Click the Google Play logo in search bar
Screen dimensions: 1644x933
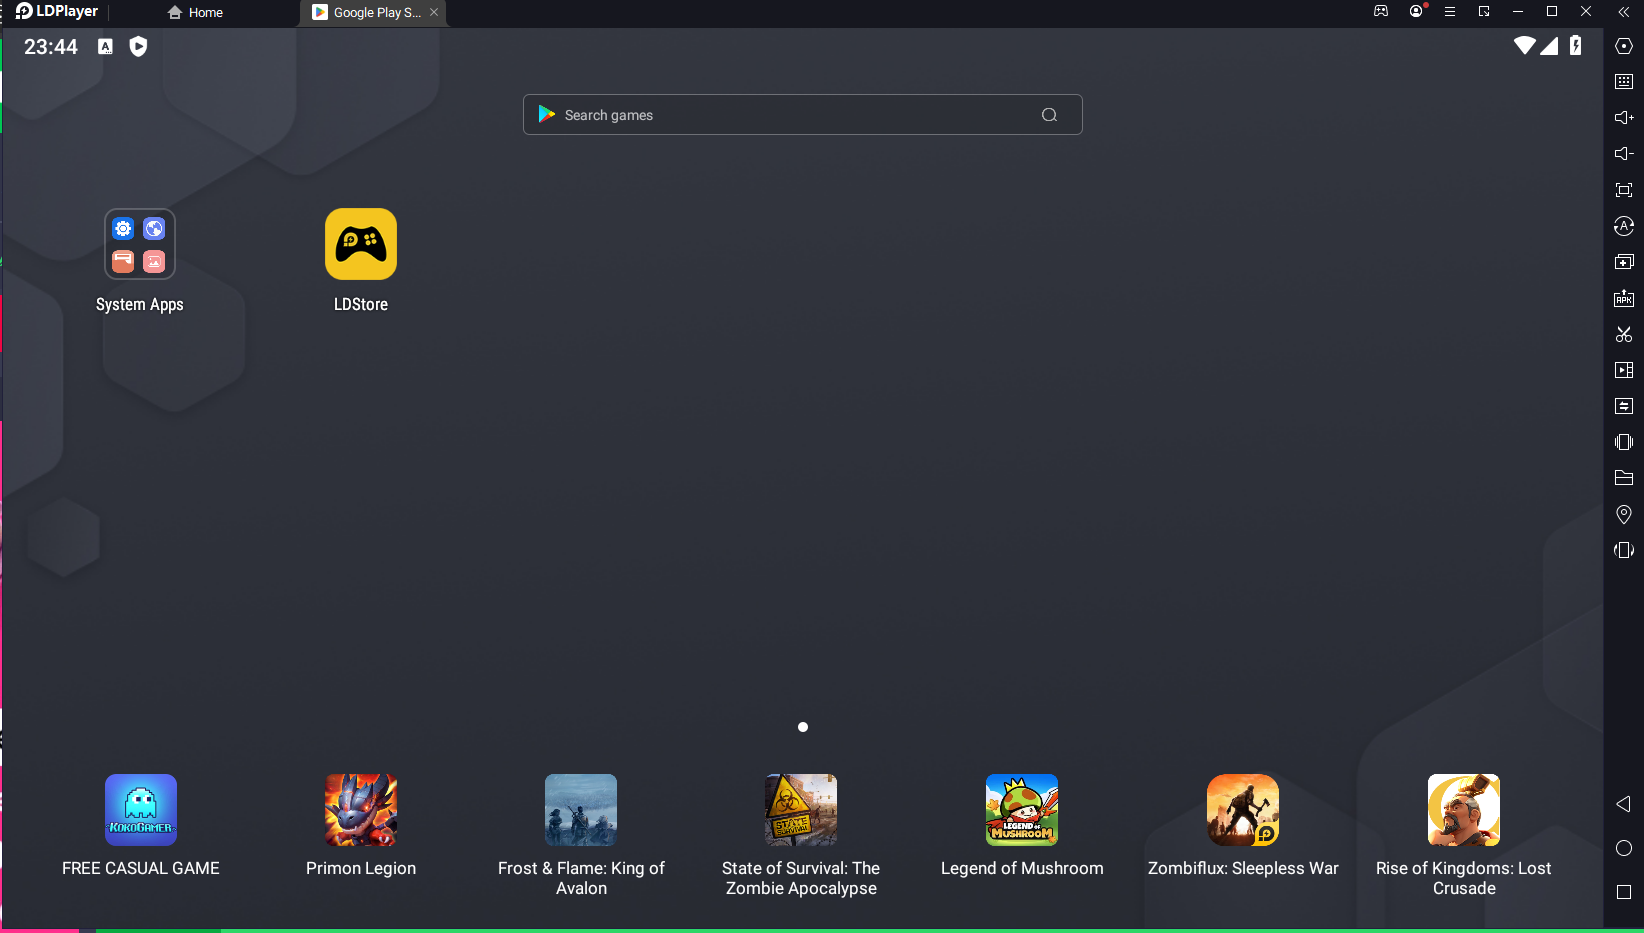[546, 114]
